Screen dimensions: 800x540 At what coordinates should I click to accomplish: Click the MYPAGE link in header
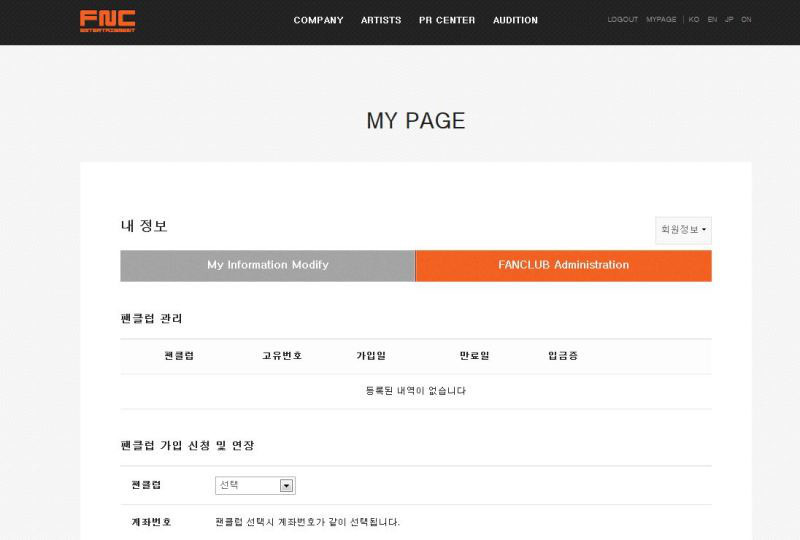coord(661,20)
